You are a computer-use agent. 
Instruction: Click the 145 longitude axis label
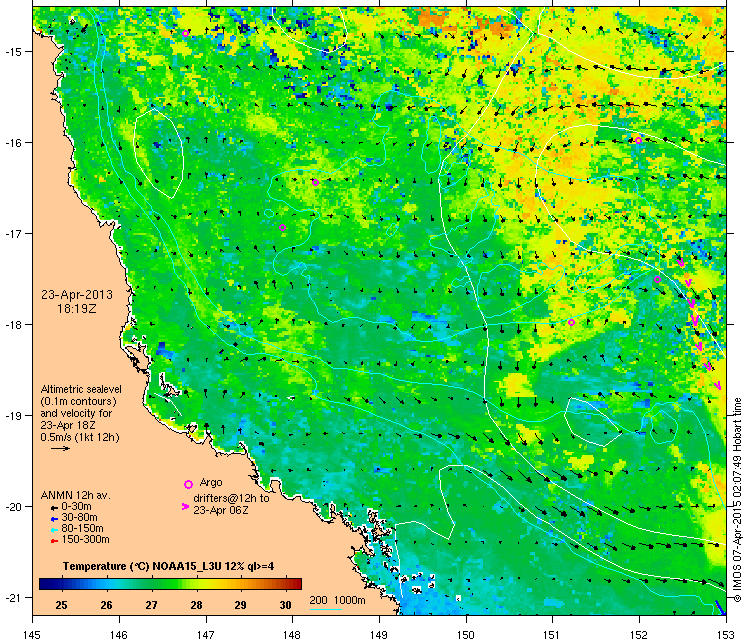(x=32, y=634)
